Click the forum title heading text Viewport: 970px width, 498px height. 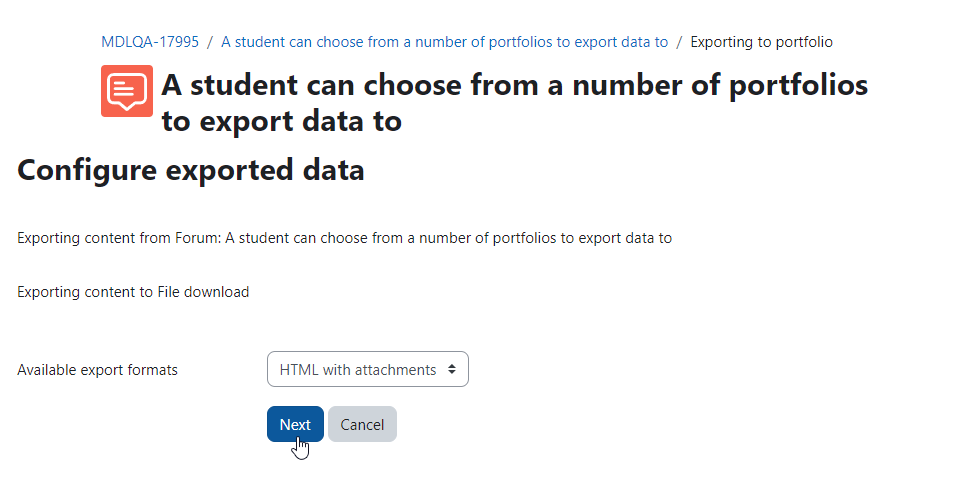click(514, 103)
